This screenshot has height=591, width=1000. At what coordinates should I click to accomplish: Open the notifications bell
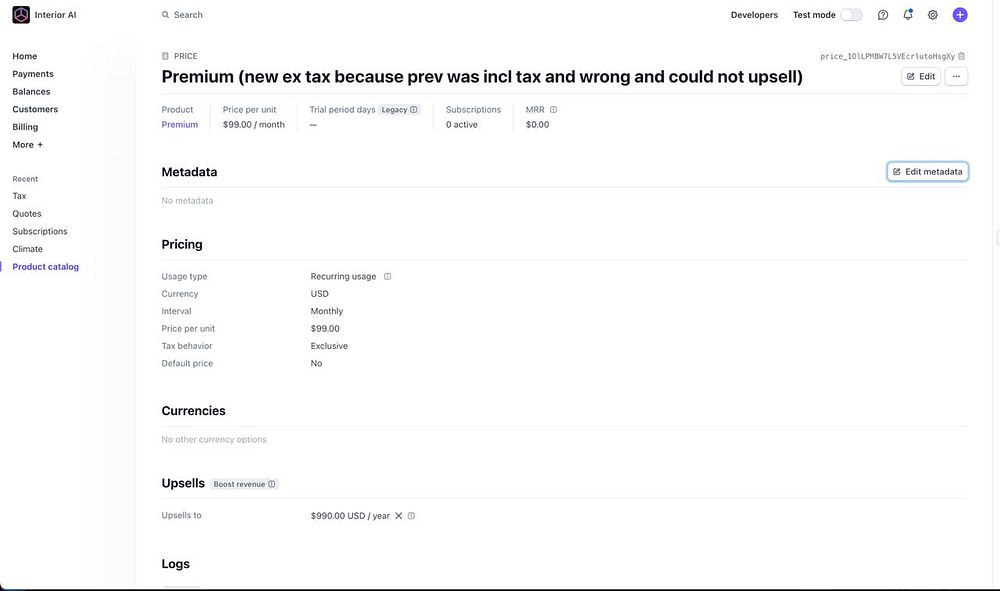click(x=908, y=15)
